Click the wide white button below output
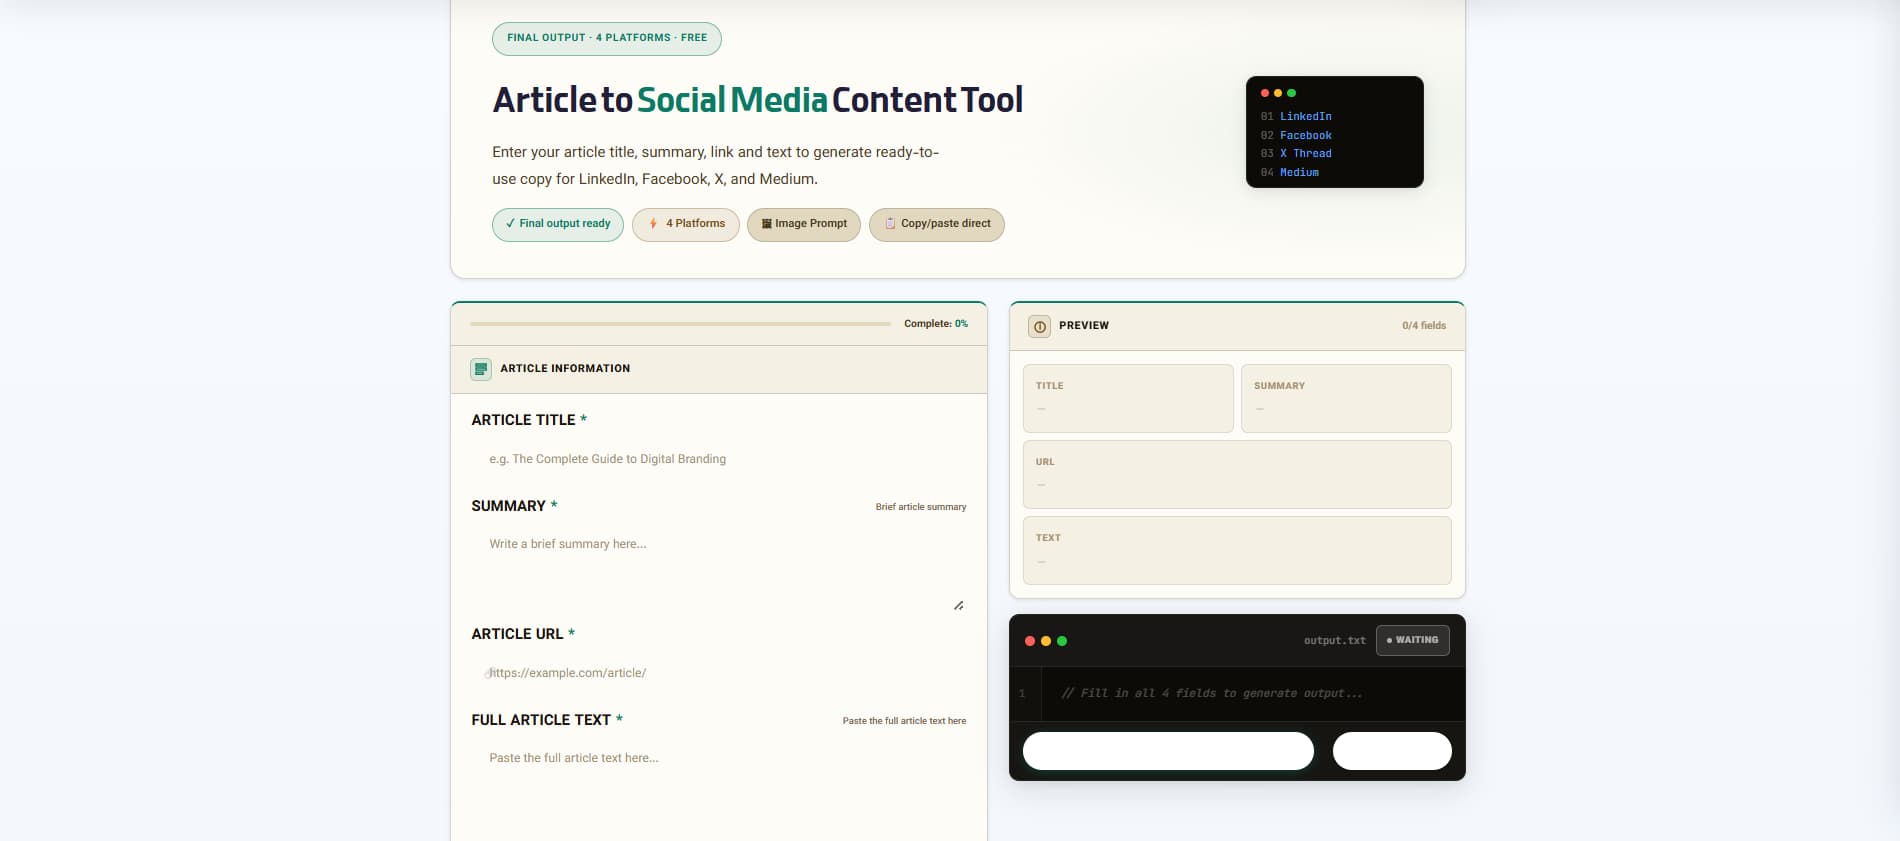This screenshot has height=841, width=1900. (x=1167, y=751)
